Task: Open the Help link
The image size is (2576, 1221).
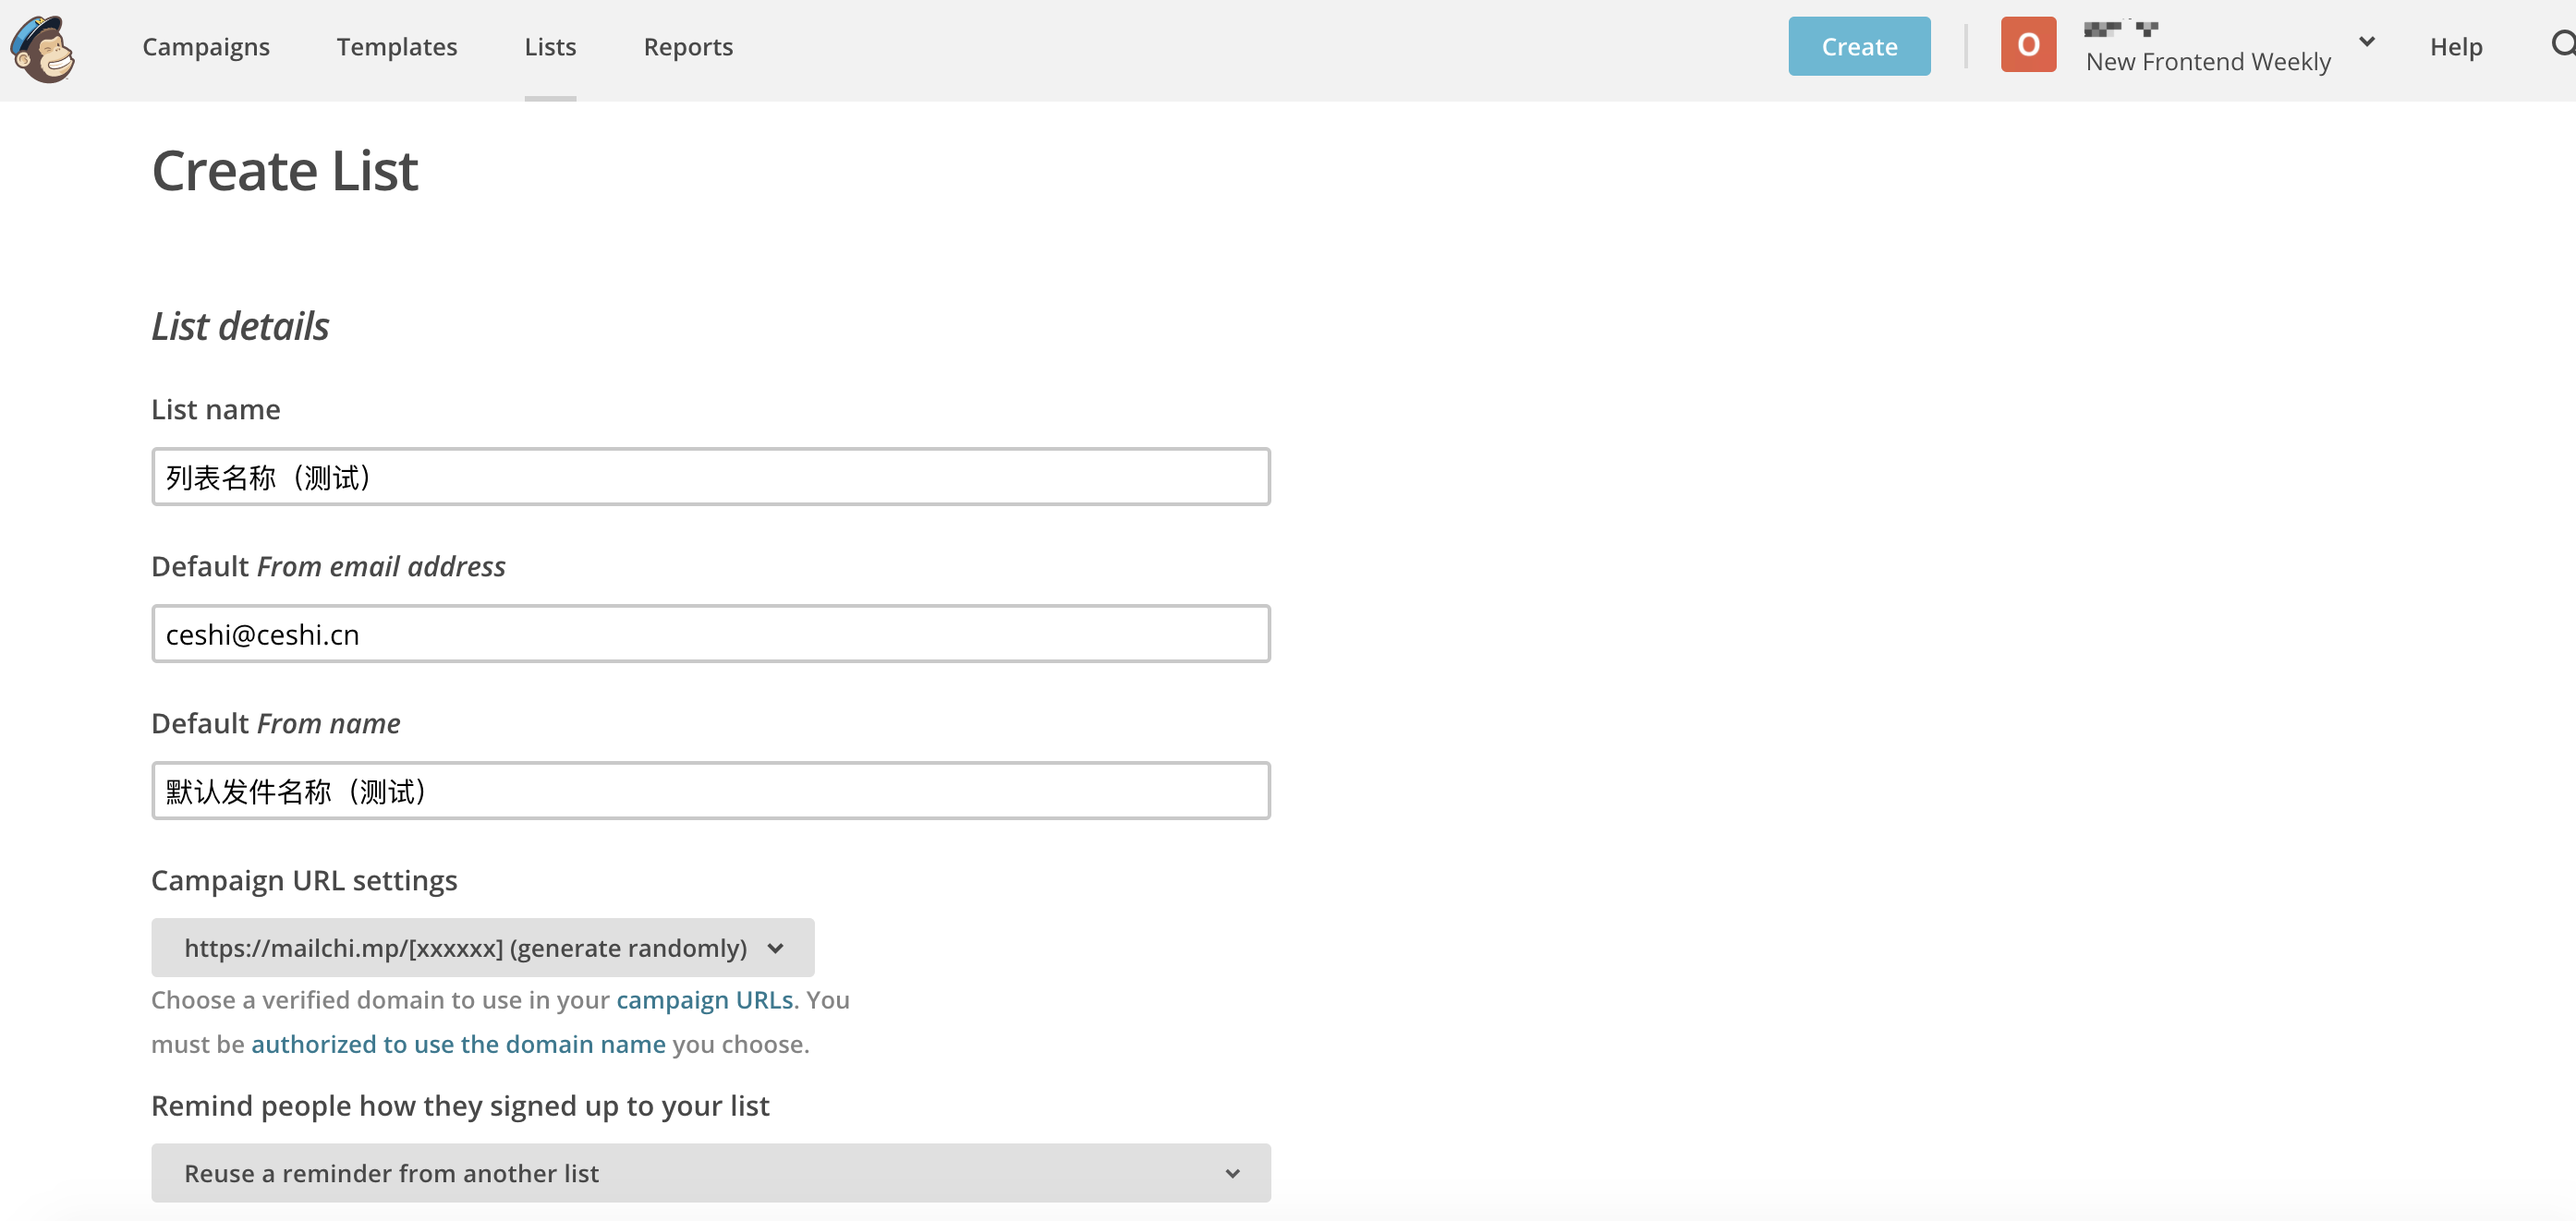Action: point(2455,47)
